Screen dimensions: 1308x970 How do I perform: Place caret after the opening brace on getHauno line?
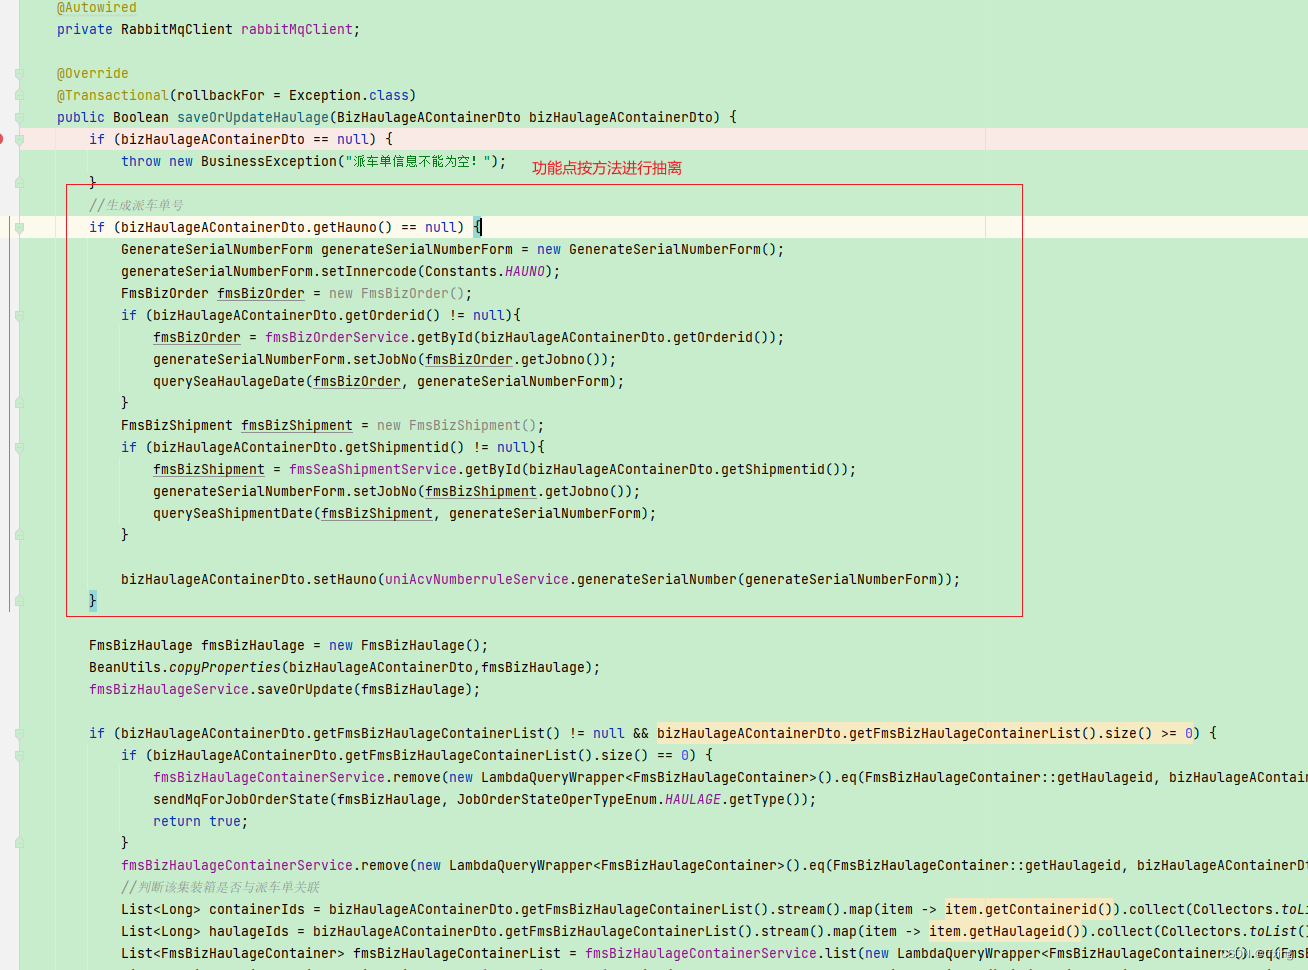tap(481, 227)
